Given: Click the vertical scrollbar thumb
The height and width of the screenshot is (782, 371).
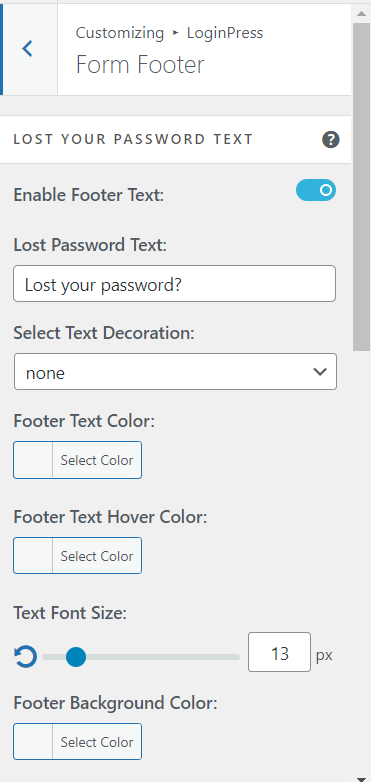Looking at the screenshot, I should pyautogui.click(x=361, y=187).
